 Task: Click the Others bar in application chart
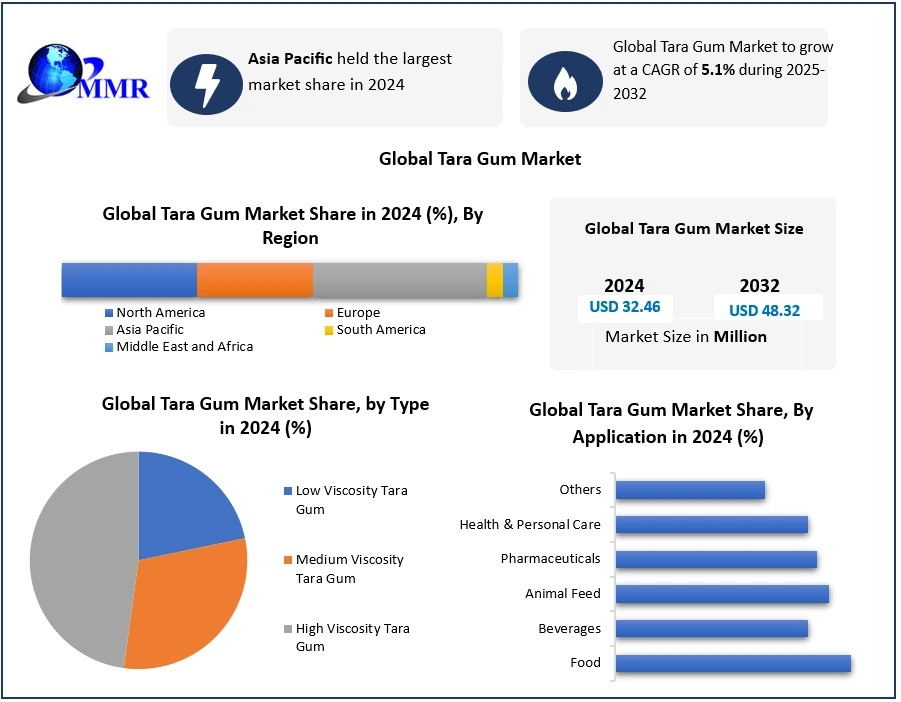pos(689,490)
